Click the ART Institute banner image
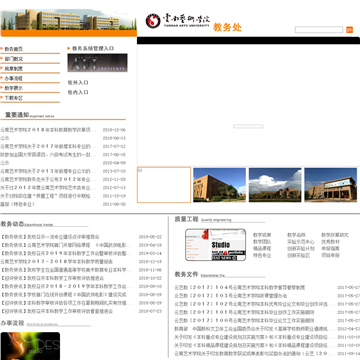The width and height of the screenshot is (360, 360). point(97,63)
